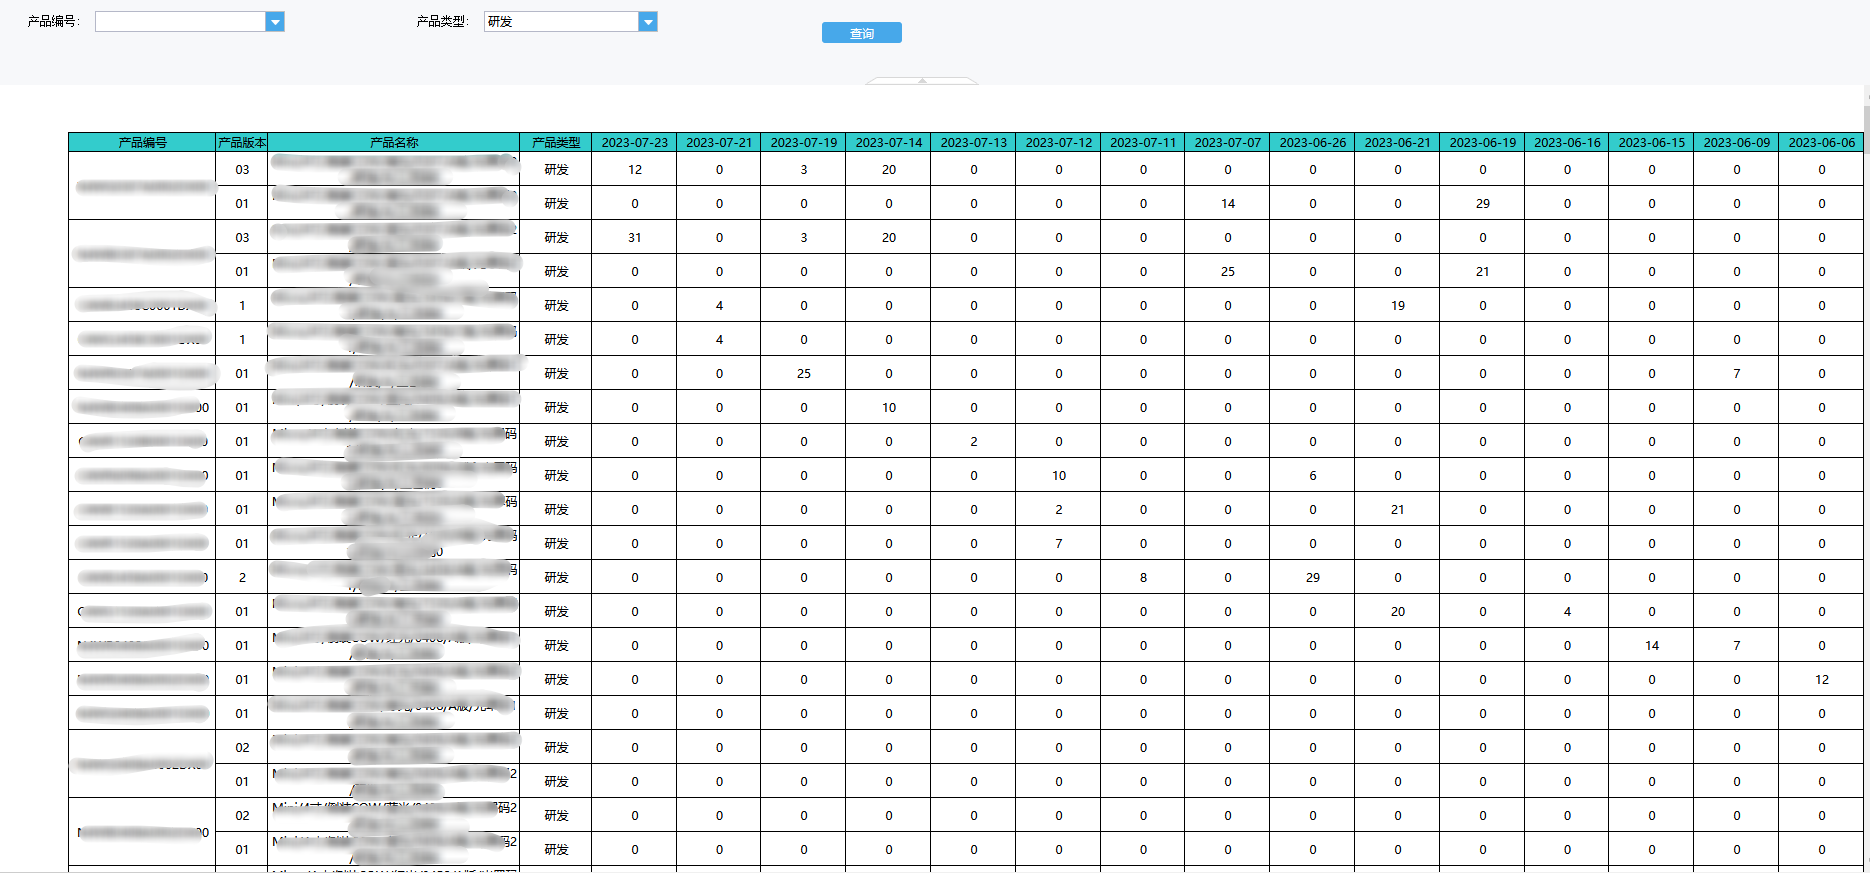Select the 2023-06-19 column header
Screen dimensions: 1870x873
1483,142
